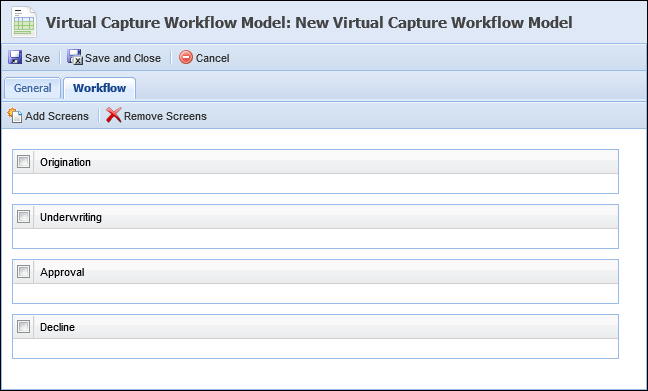This screenshot has width=648, height=391.
Task: Click the workflow model document icon
Action: point(24,22)
